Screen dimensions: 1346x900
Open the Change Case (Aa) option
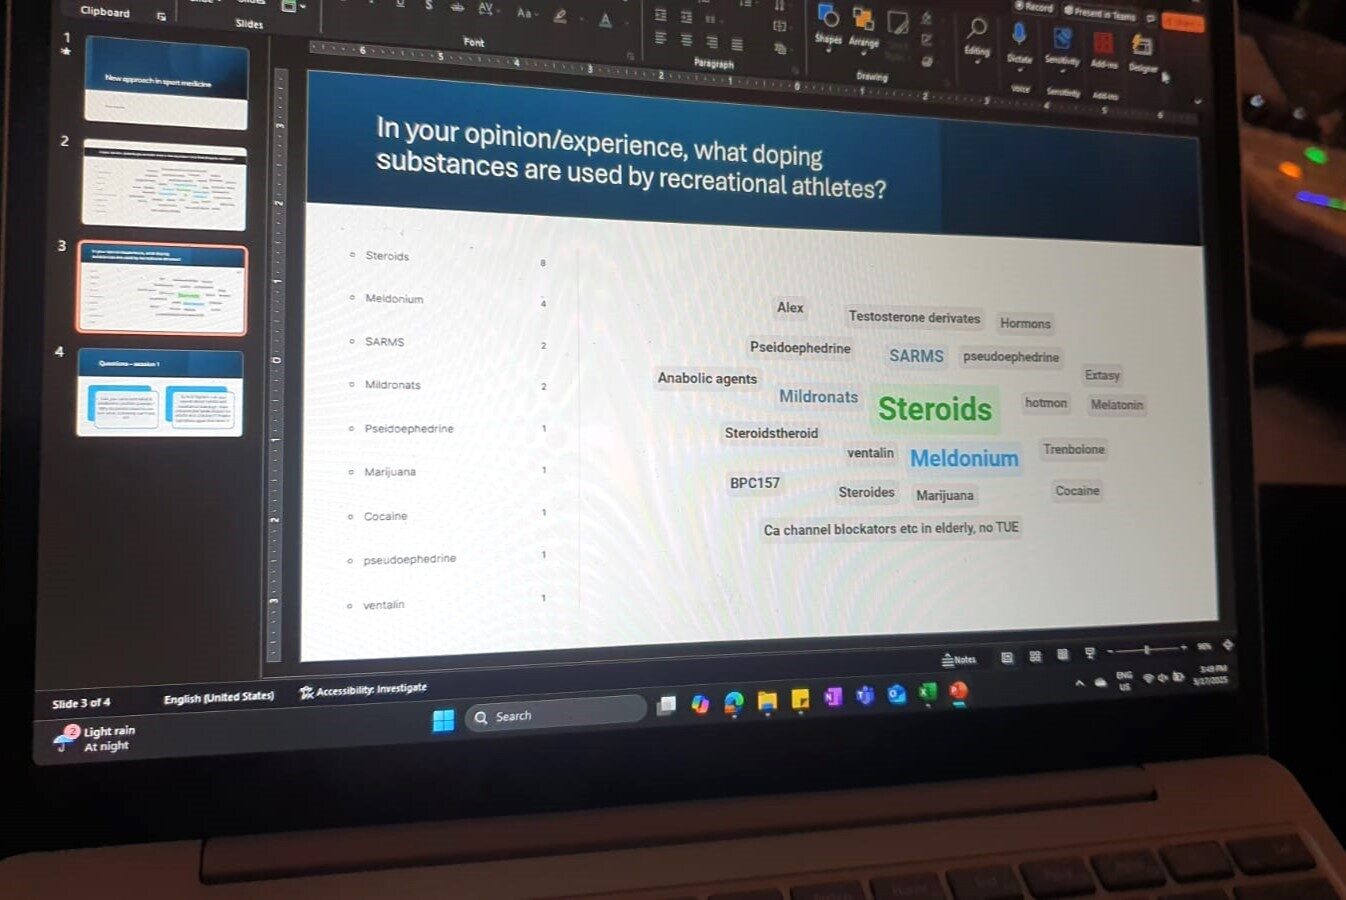525,13
